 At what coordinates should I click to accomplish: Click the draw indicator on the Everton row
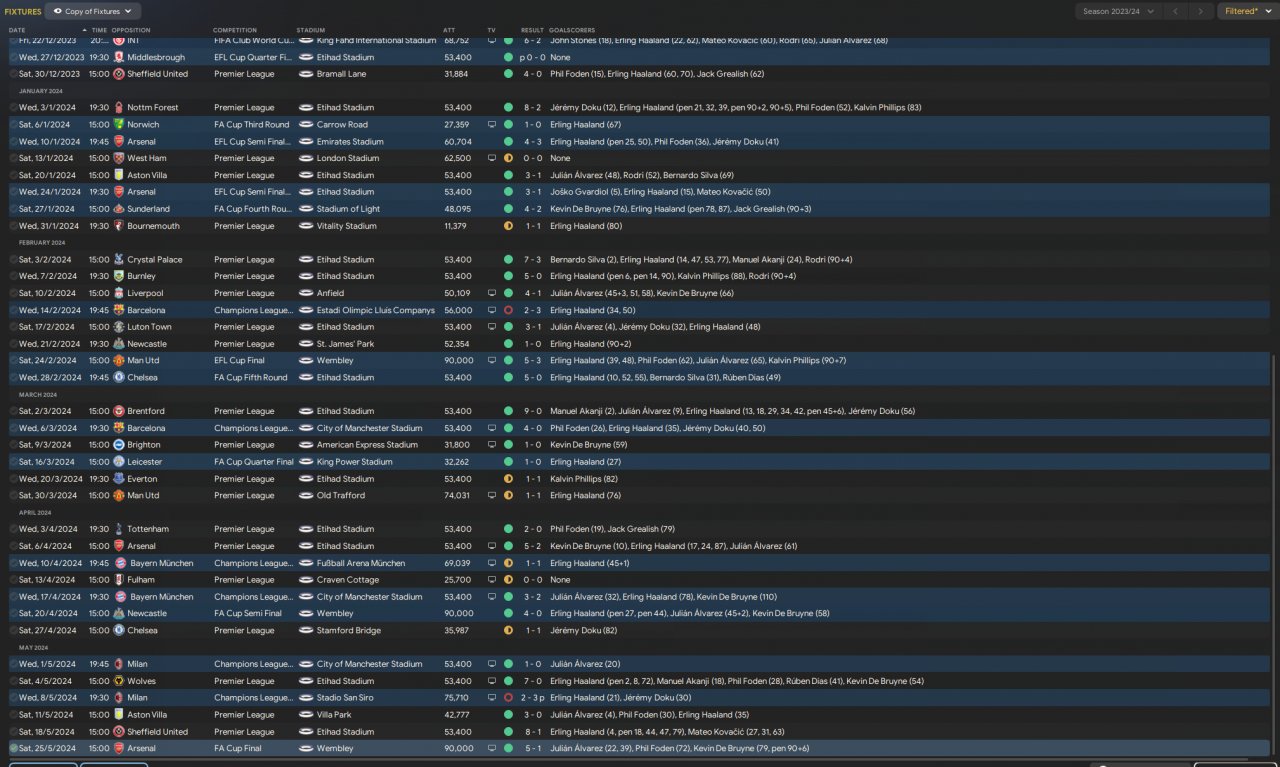[x=508, y=479]
